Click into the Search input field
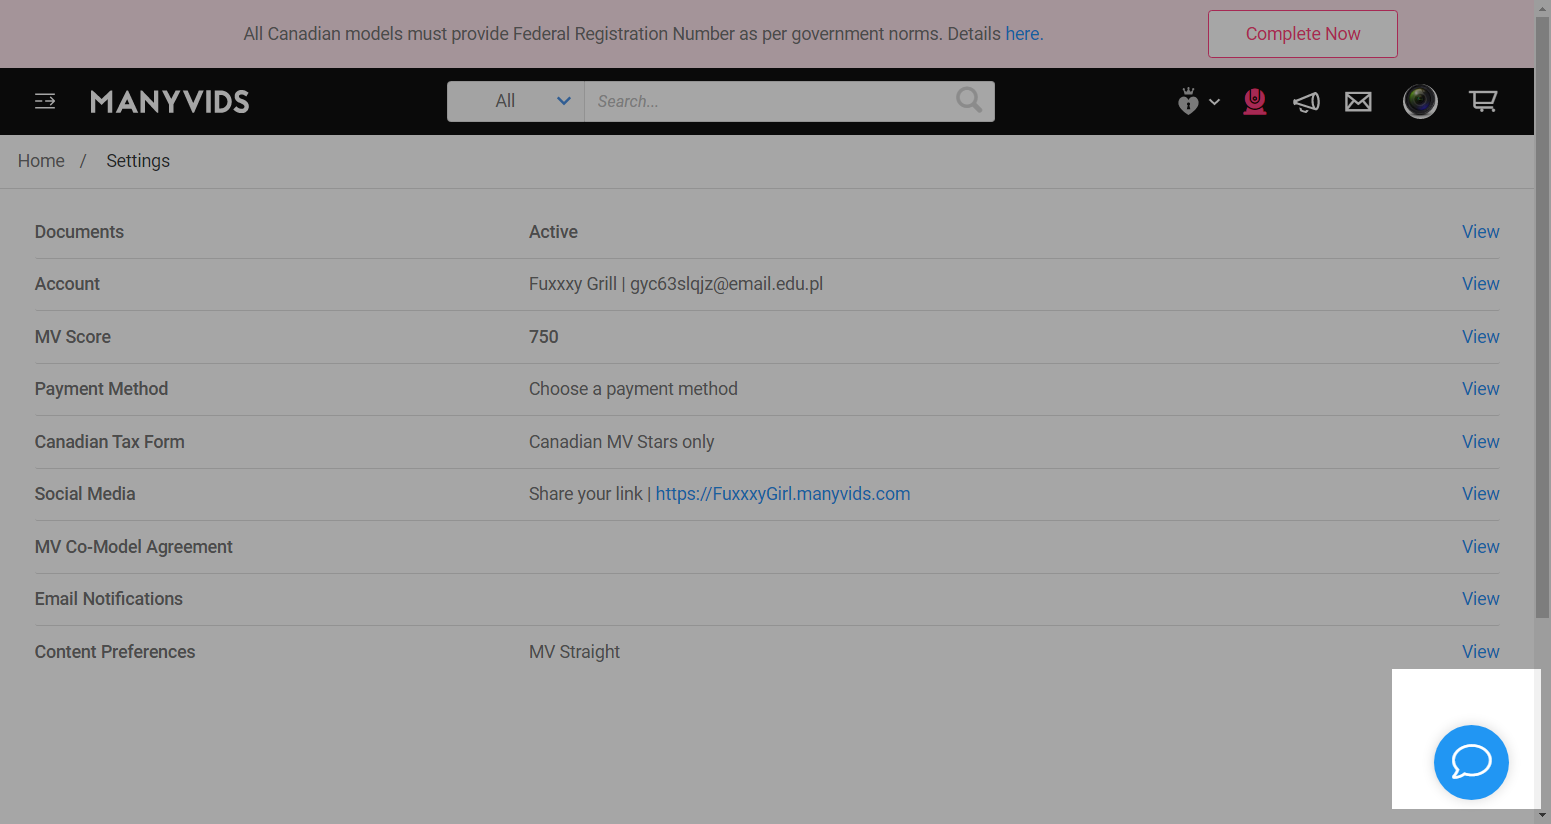Screen dimensions: 1551x824 (770, 101)
